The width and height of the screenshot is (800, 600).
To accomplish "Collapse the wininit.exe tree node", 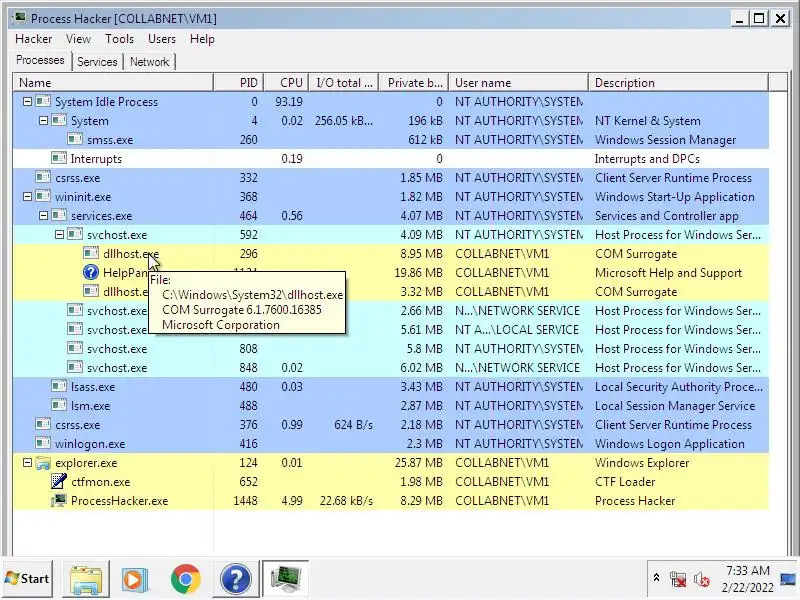I will 27,196.
